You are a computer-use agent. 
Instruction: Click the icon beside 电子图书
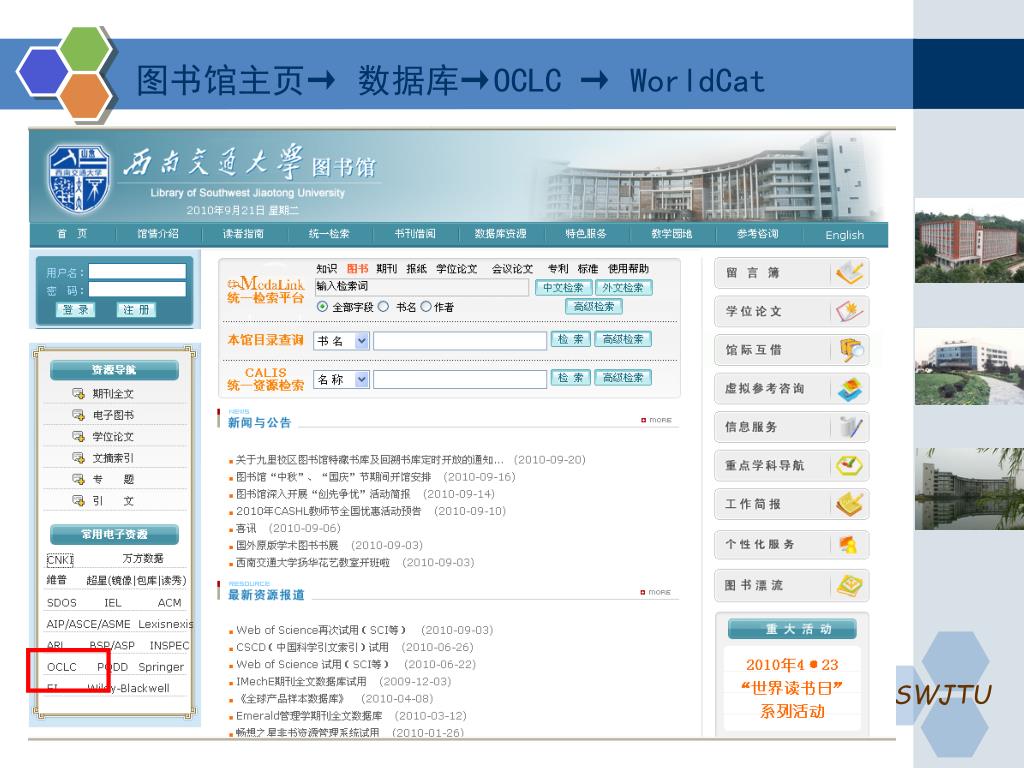[78, 415]
